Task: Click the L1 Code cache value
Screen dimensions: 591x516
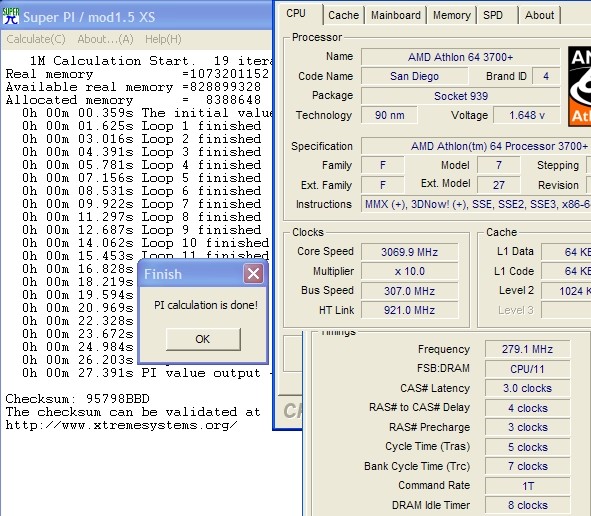Action: 566,271
